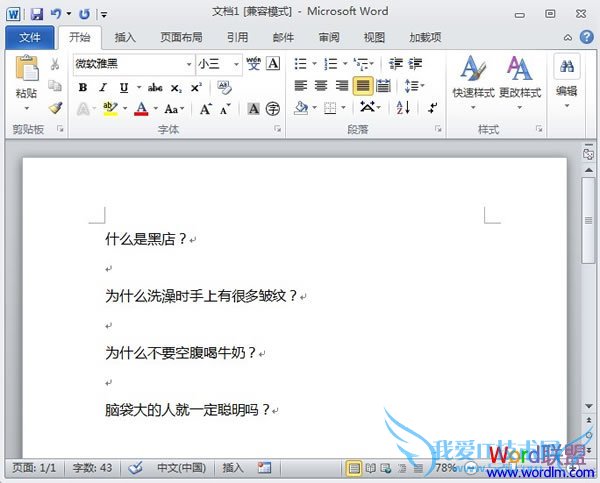
Task: Expand the bullets list dropdown arrow
Action: (x=315, y=64)
